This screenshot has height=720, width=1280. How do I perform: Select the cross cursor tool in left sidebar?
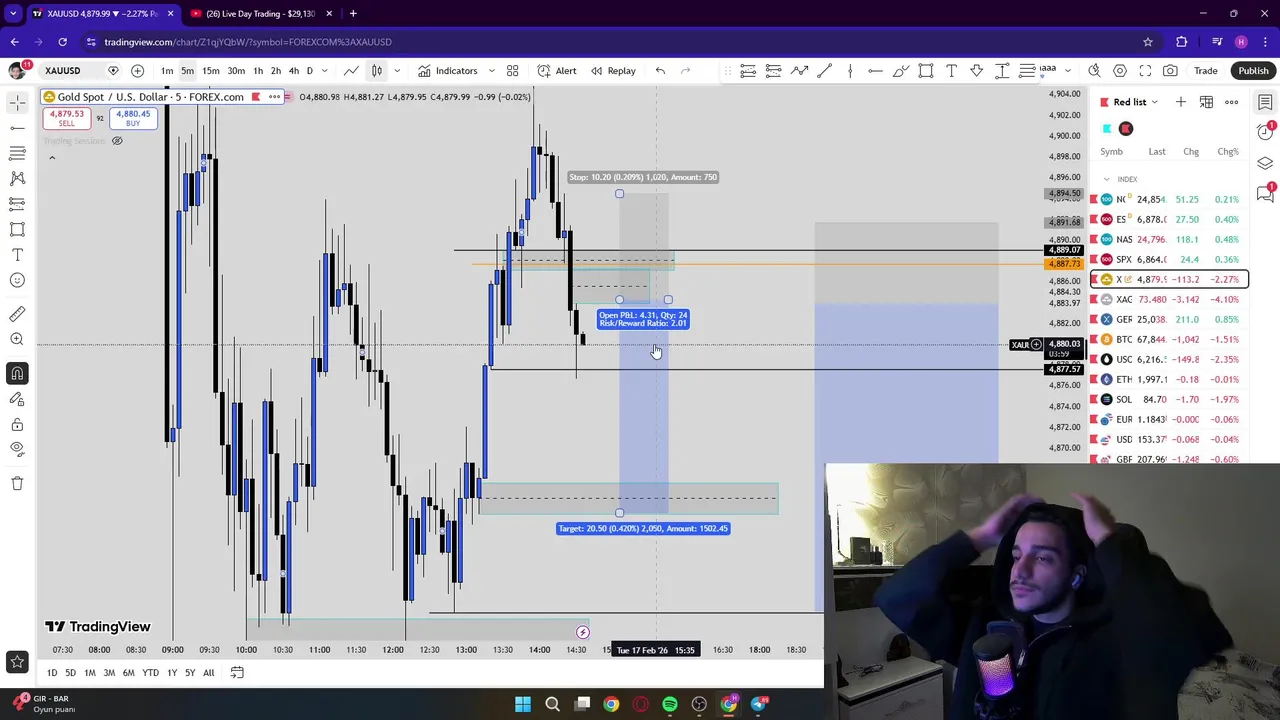click(x=17, y=102)
